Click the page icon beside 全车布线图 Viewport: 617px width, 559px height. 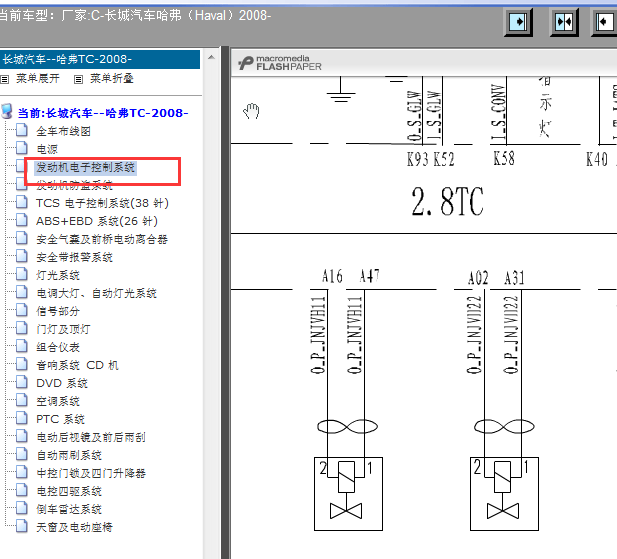tap(22, 130)
